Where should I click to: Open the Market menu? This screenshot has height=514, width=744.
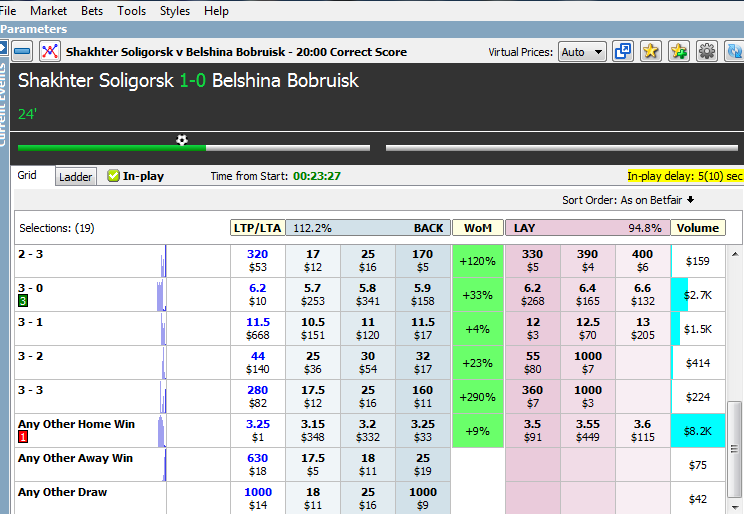[x=48, y=11]
